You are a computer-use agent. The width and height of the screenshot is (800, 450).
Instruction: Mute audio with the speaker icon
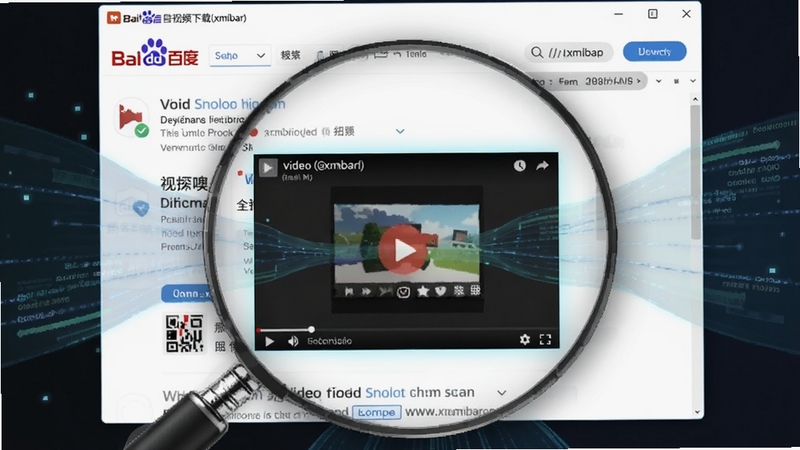293,341
